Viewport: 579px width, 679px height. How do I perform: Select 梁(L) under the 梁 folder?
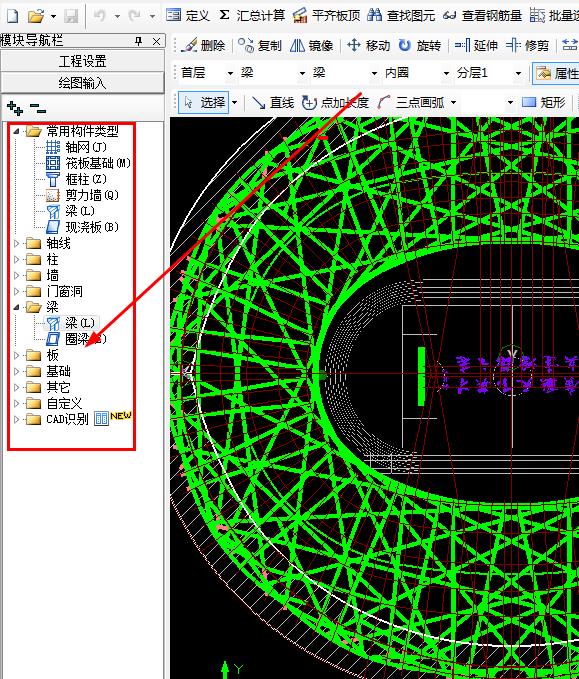coord(72,323)
